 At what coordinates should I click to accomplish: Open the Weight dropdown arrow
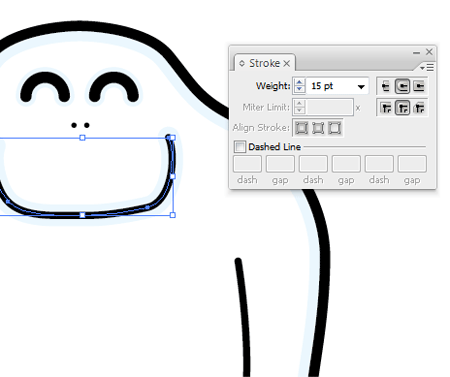361,87
